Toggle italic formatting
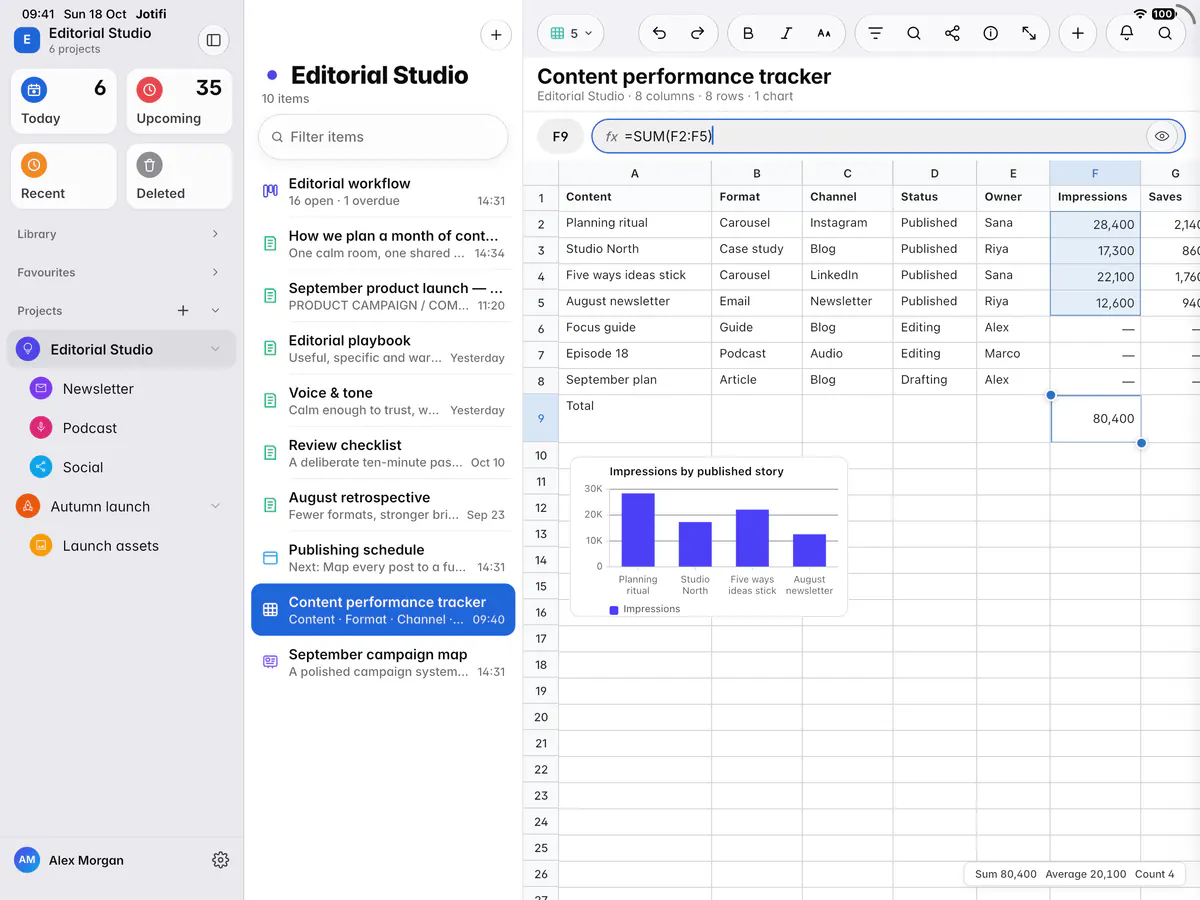The width and height of the screenshot is (1200, 900). click(786, 33)
